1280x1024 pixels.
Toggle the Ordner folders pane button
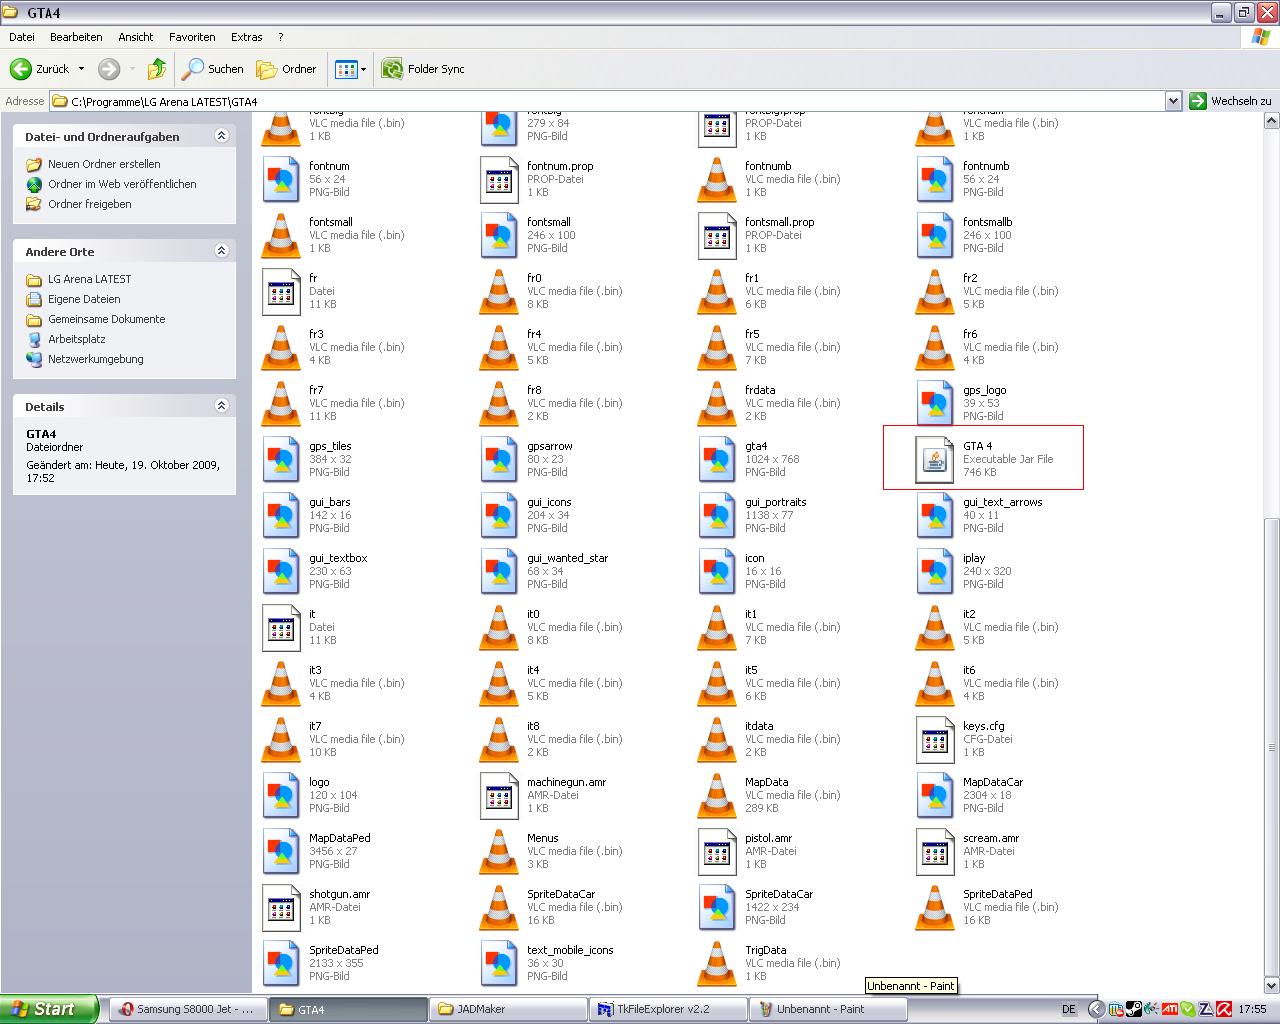pyautogui.click(x=286, y=69)
